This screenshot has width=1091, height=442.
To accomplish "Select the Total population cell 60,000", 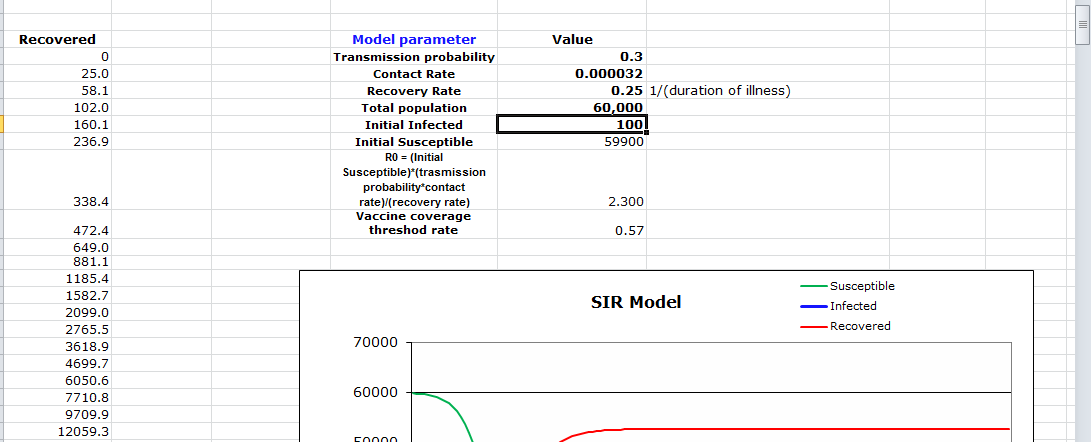I will [618, 108].
